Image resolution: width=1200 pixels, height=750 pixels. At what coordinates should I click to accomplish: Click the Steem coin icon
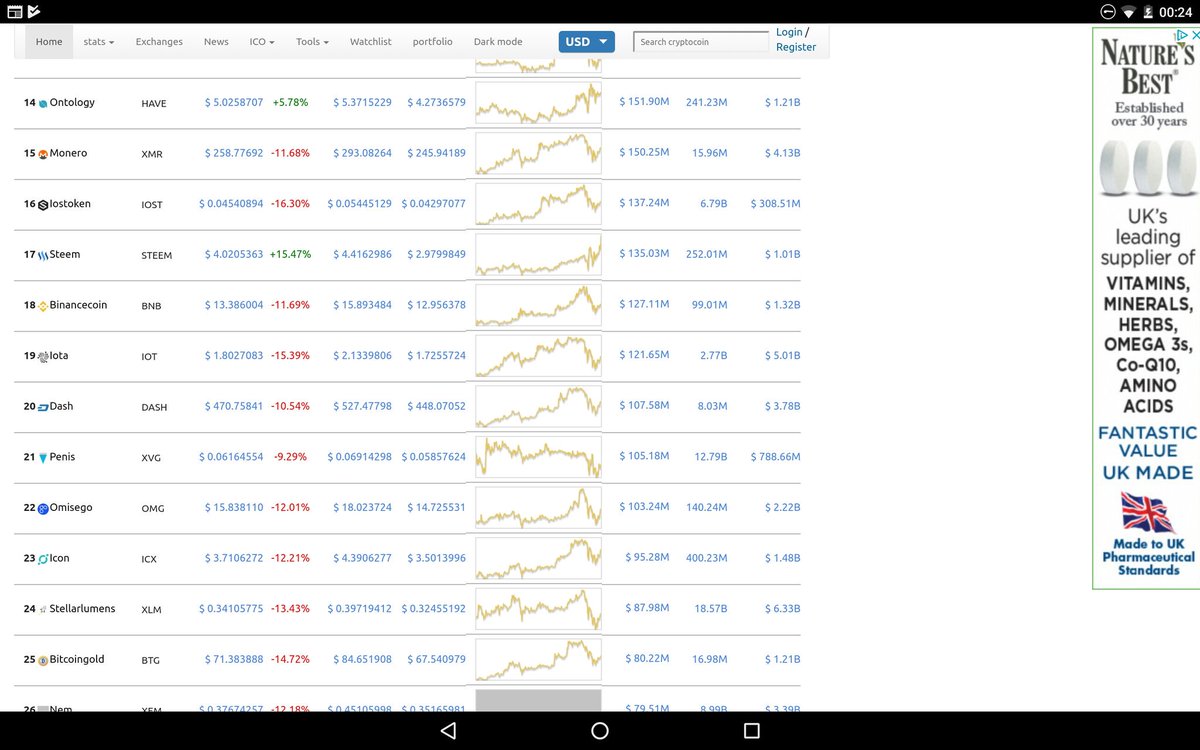pos(43,255)
